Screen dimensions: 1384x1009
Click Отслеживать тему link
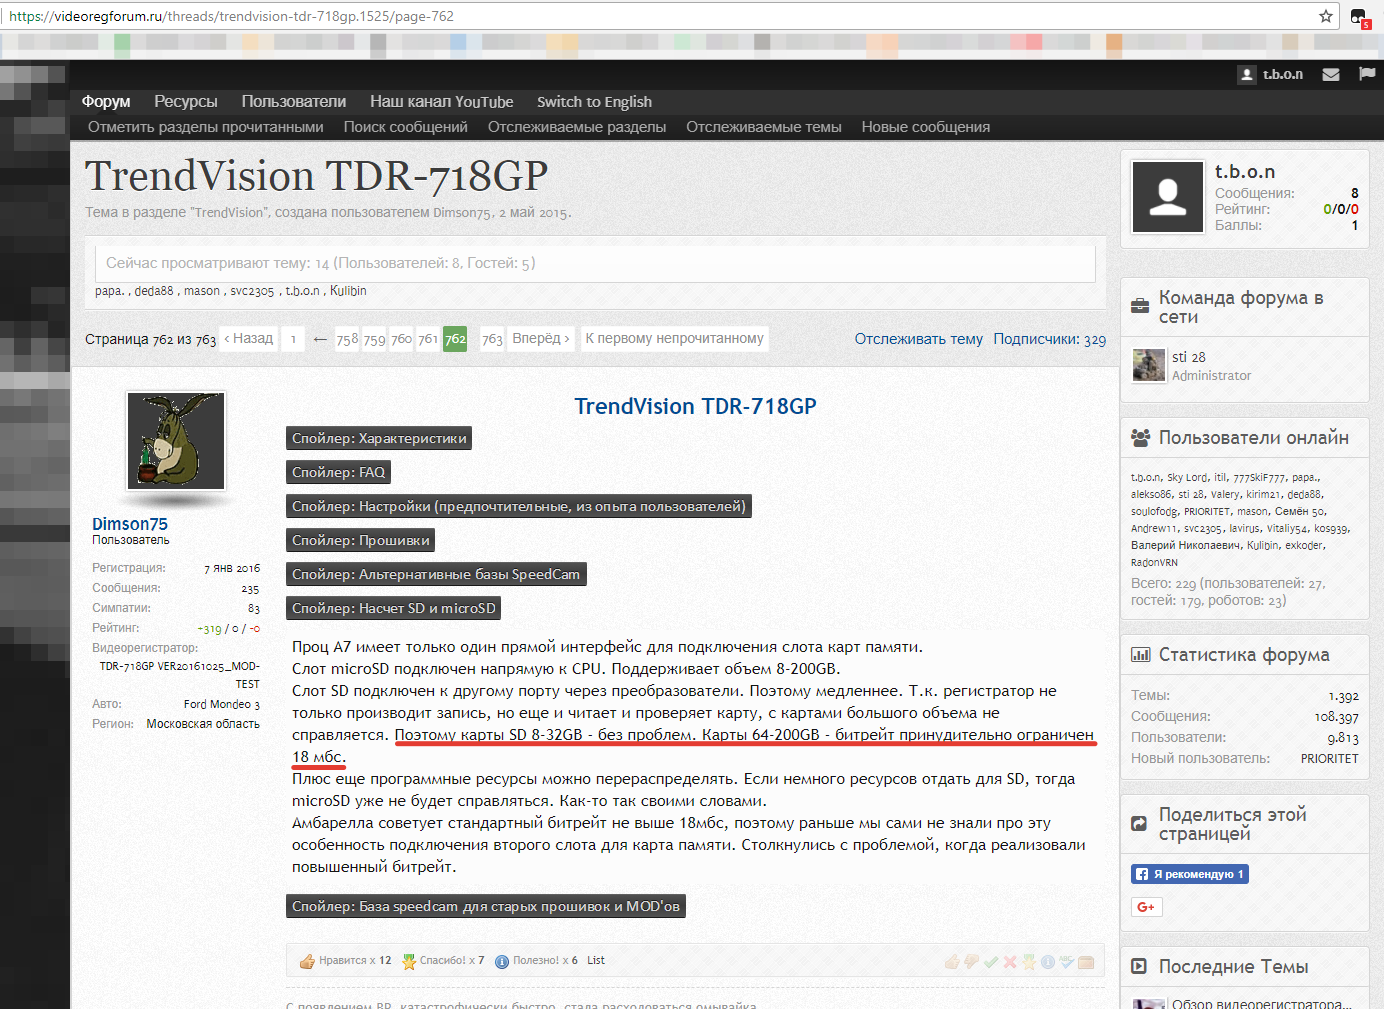tap(918, 339)
